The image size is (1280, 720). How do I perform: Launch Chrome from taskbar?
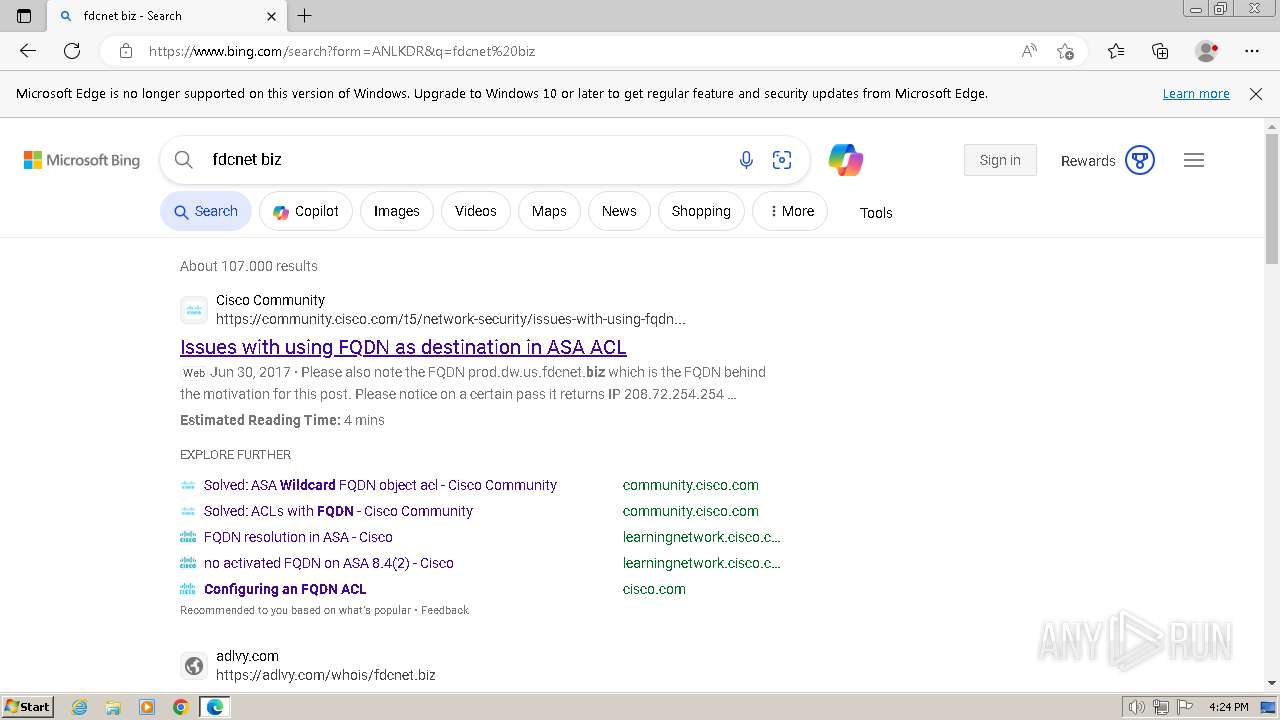181,707
